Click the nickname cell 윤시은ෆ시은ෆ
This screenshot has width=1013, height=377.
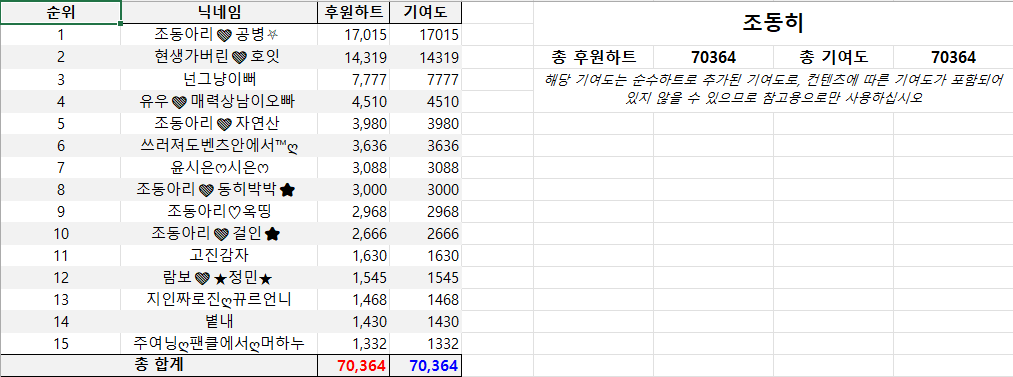point(219,167)
